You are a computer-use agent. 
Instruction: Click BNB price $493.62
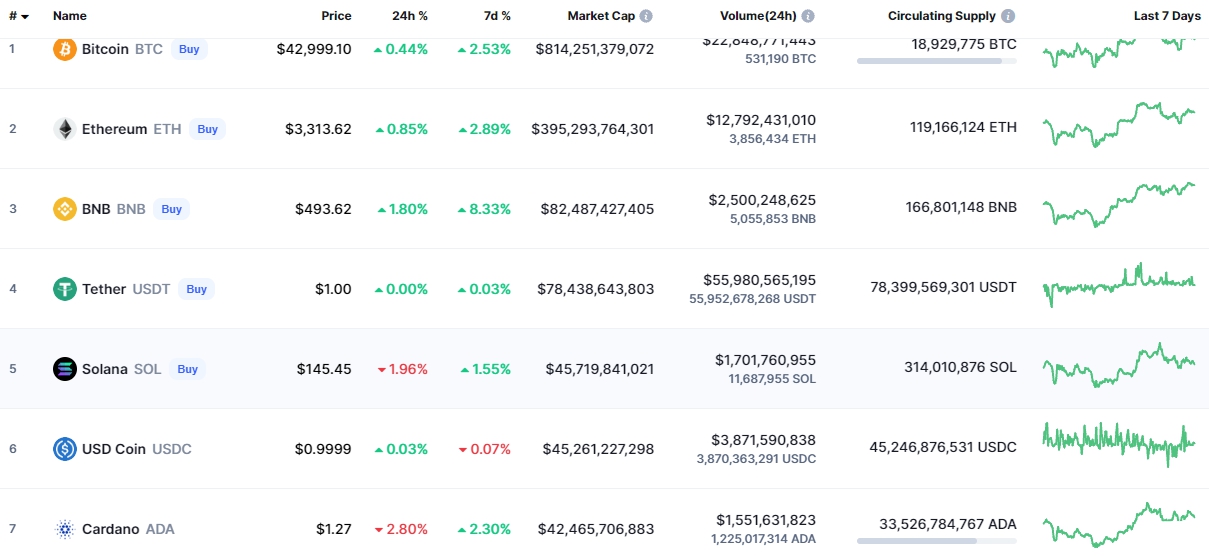323,209
